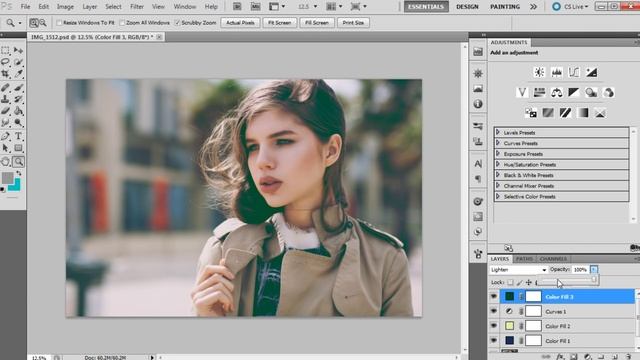640x360 pixels.
Task: Open the Lighten blend mode dropdown
Action: [x=518, y=270]
